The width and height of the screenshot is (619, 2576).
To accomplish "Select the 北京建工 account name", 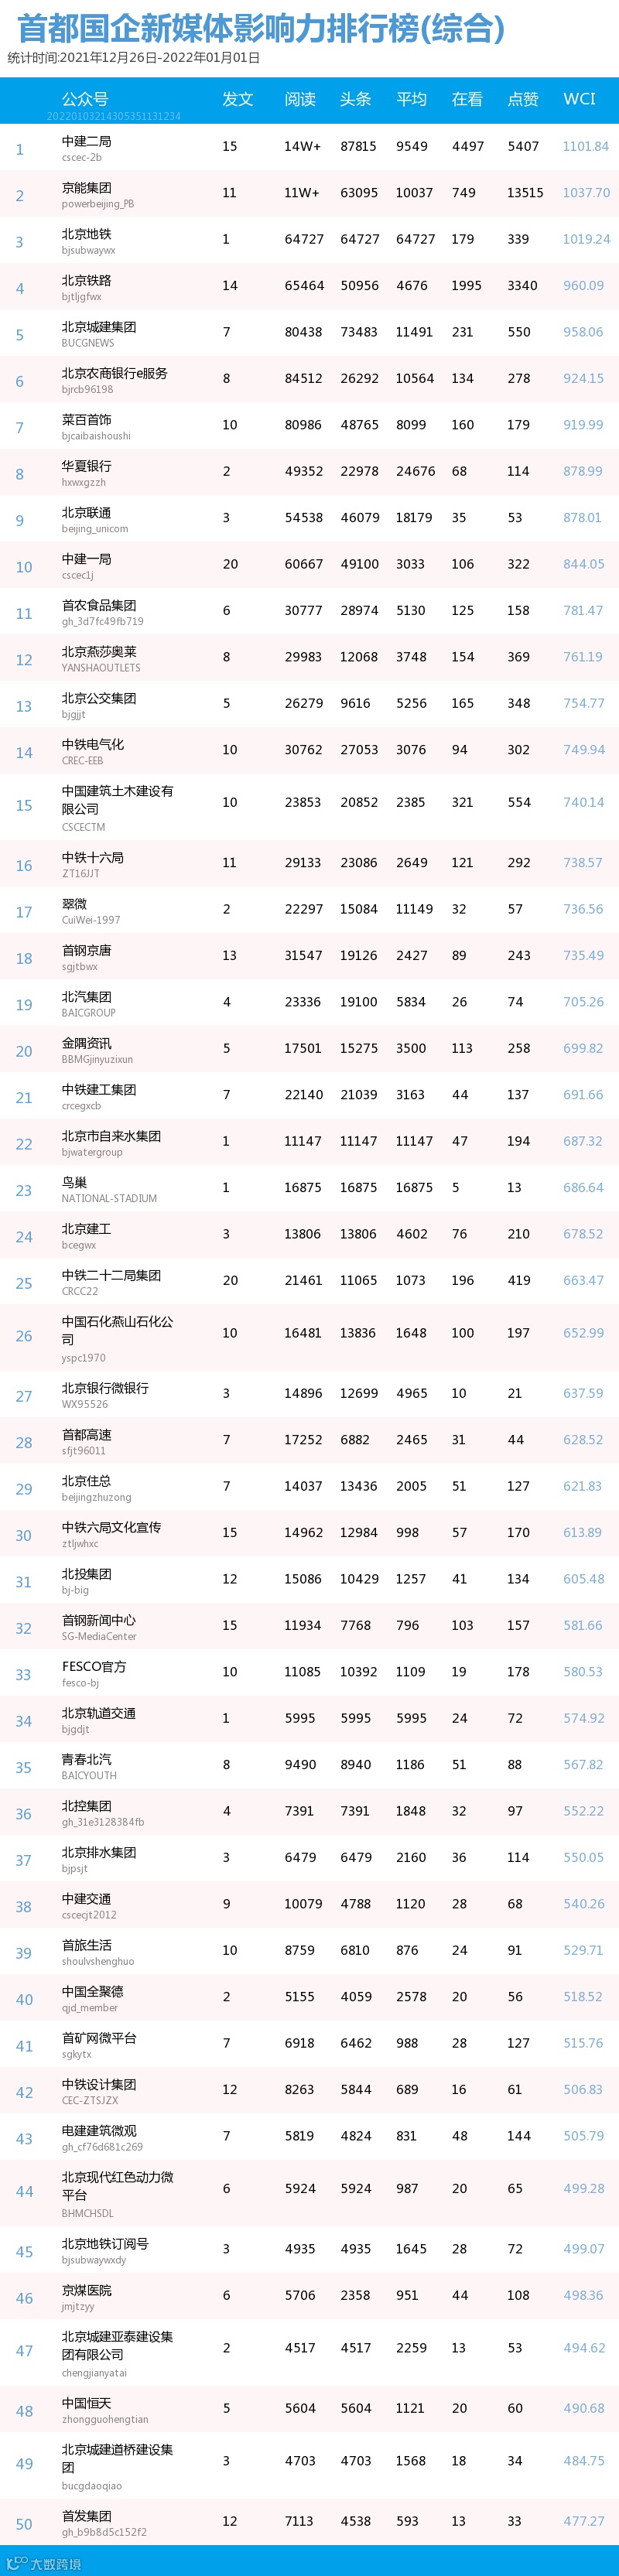I will click(87, 1228).
